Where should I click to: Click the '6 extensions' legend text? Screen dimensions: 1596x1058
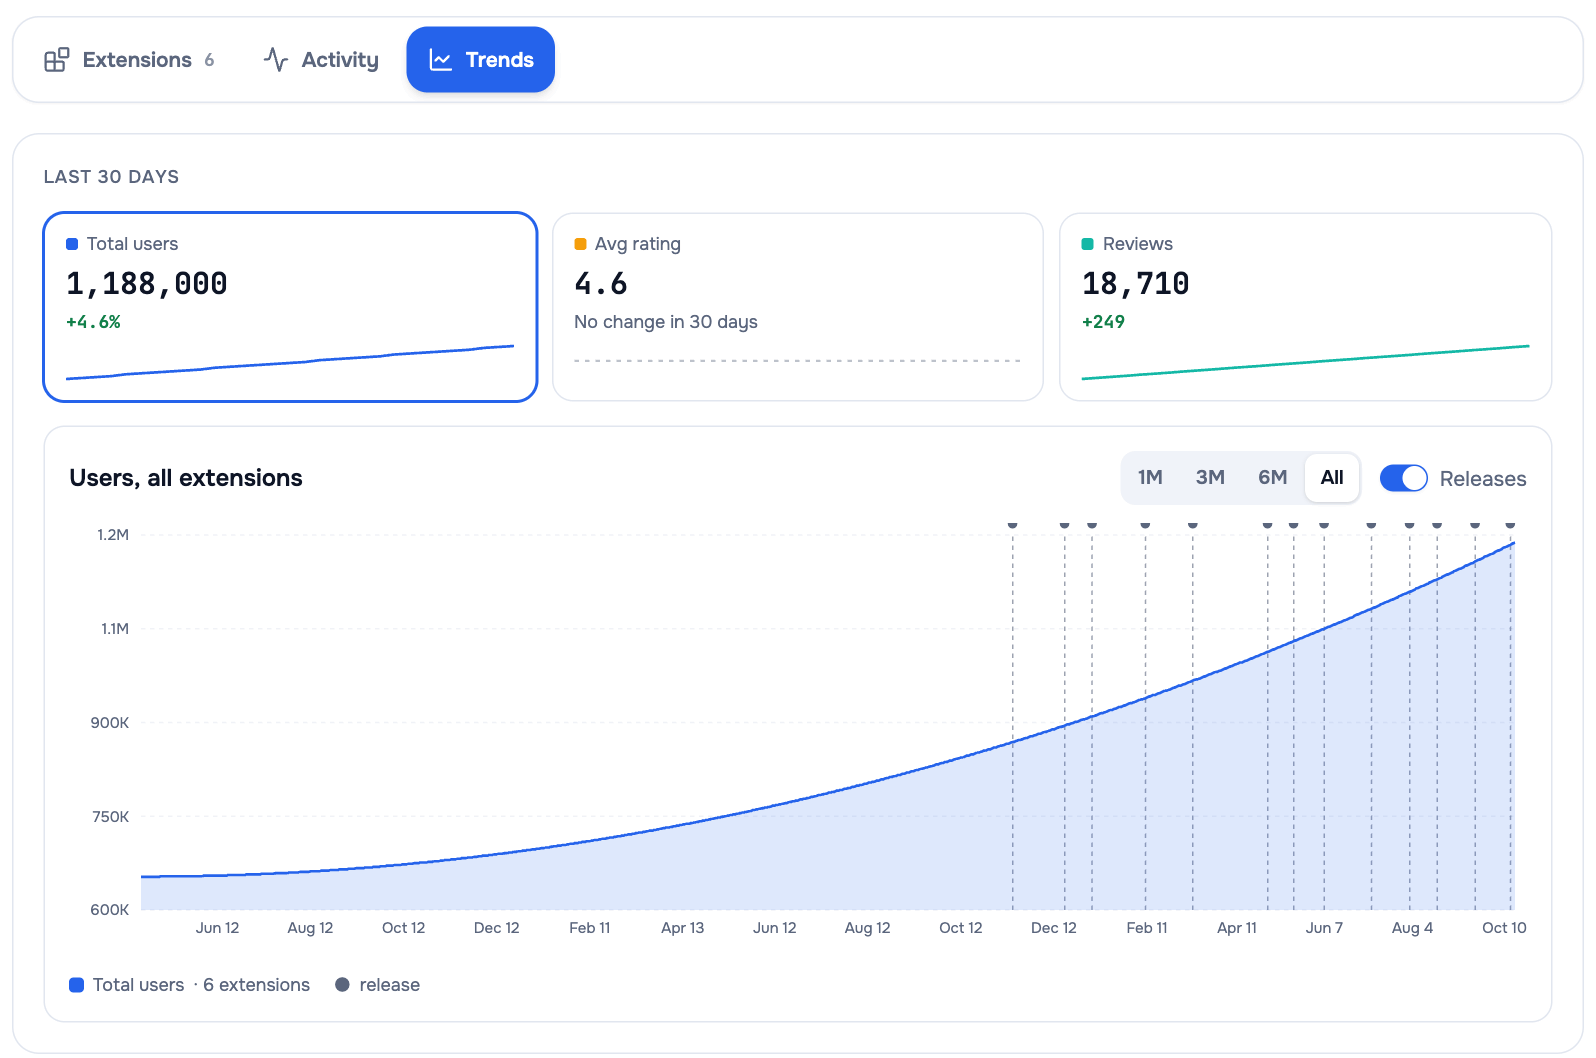pyautogui.click(x=257, y=985)
